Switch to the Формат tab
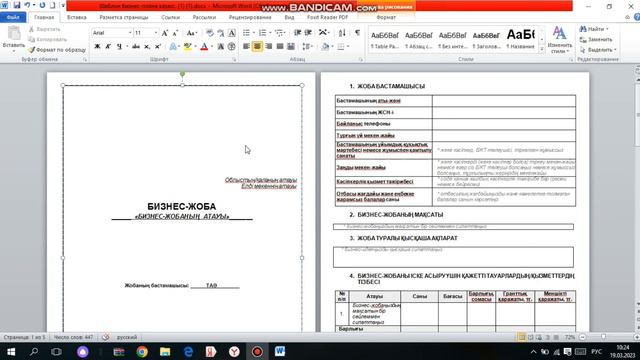 point(386,17)
